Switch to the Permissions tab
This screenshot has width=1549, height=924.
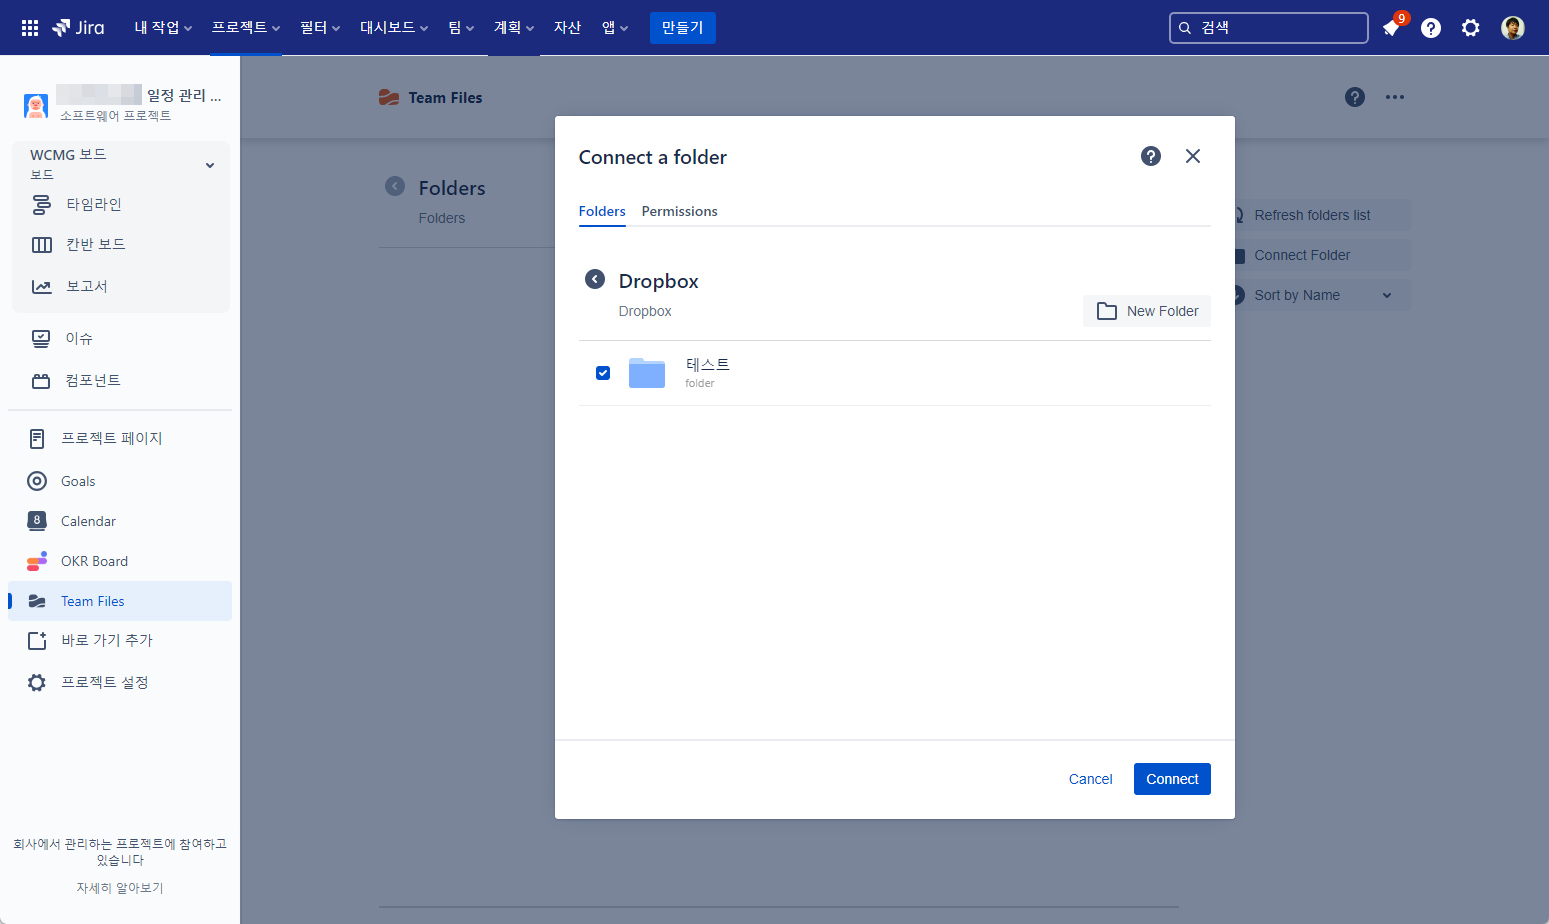click(x=680, y=211)
